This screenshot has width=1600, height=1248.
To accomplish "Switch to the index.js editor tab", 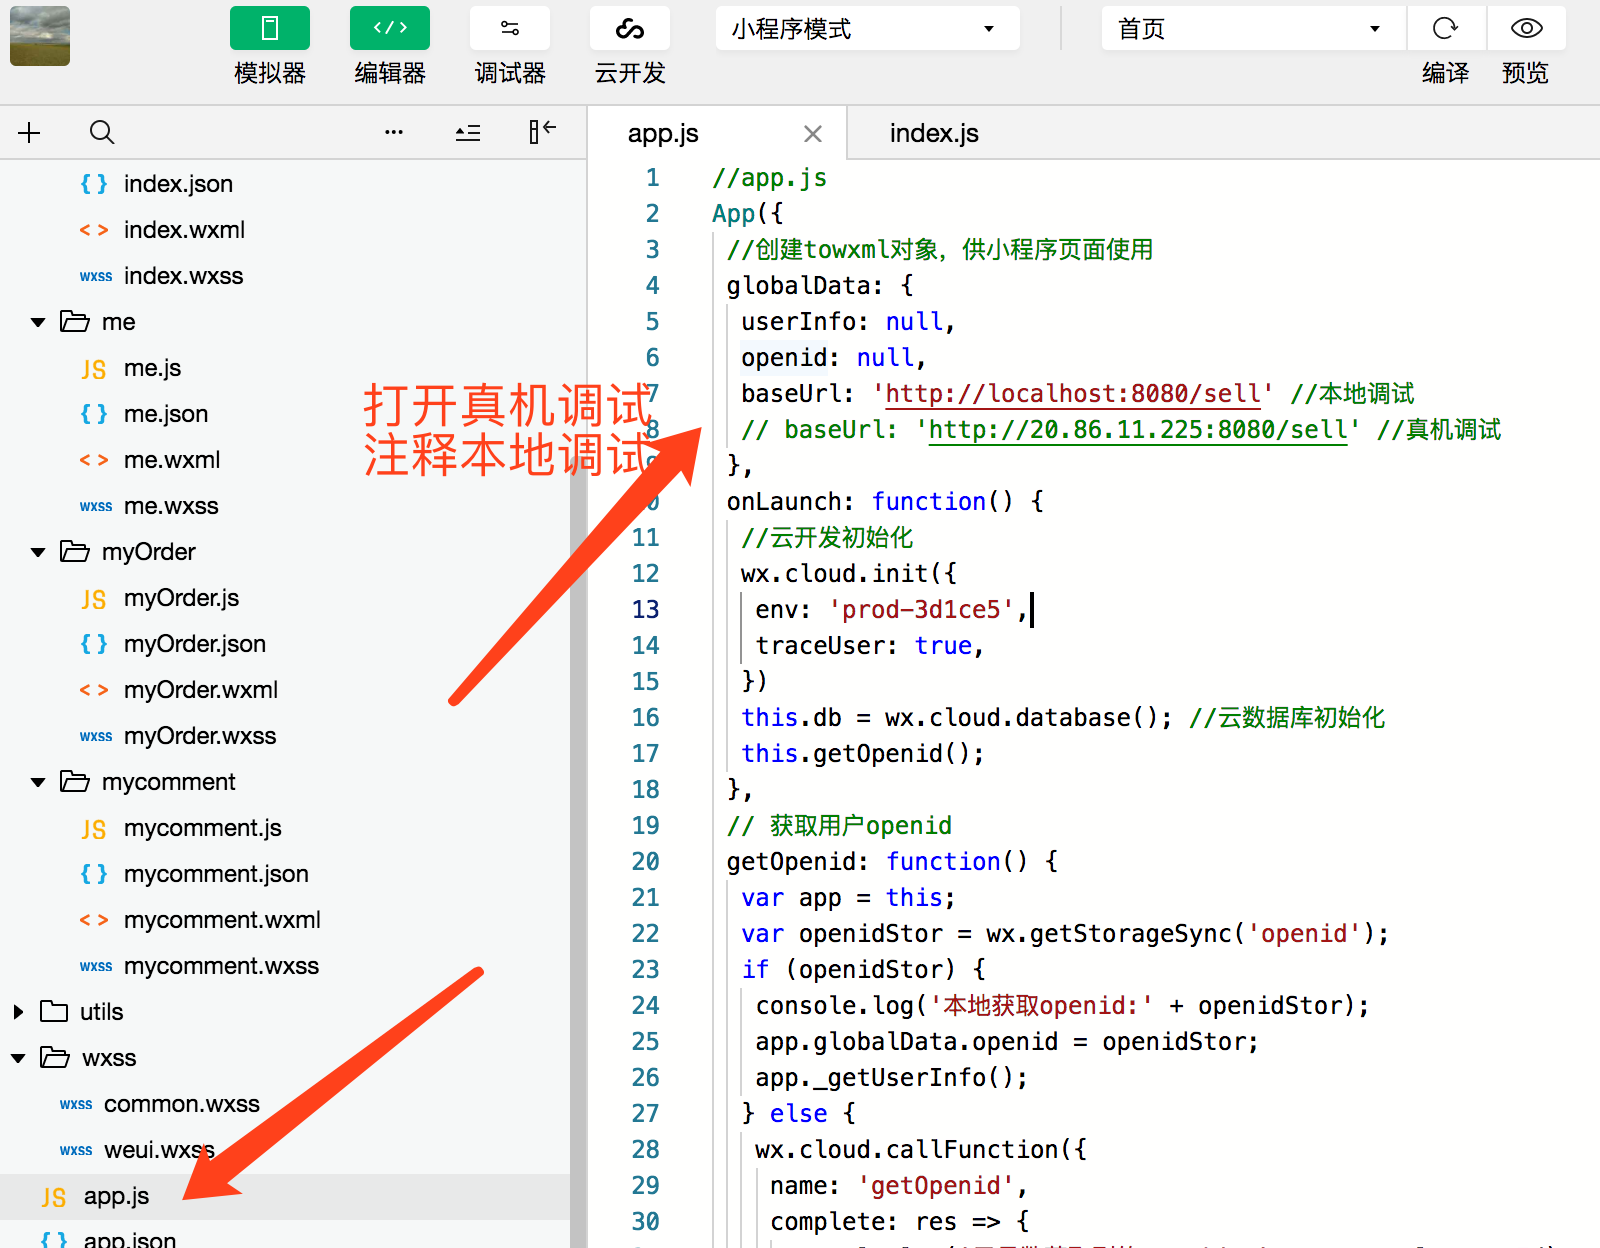I will click(x=934, y=133).
